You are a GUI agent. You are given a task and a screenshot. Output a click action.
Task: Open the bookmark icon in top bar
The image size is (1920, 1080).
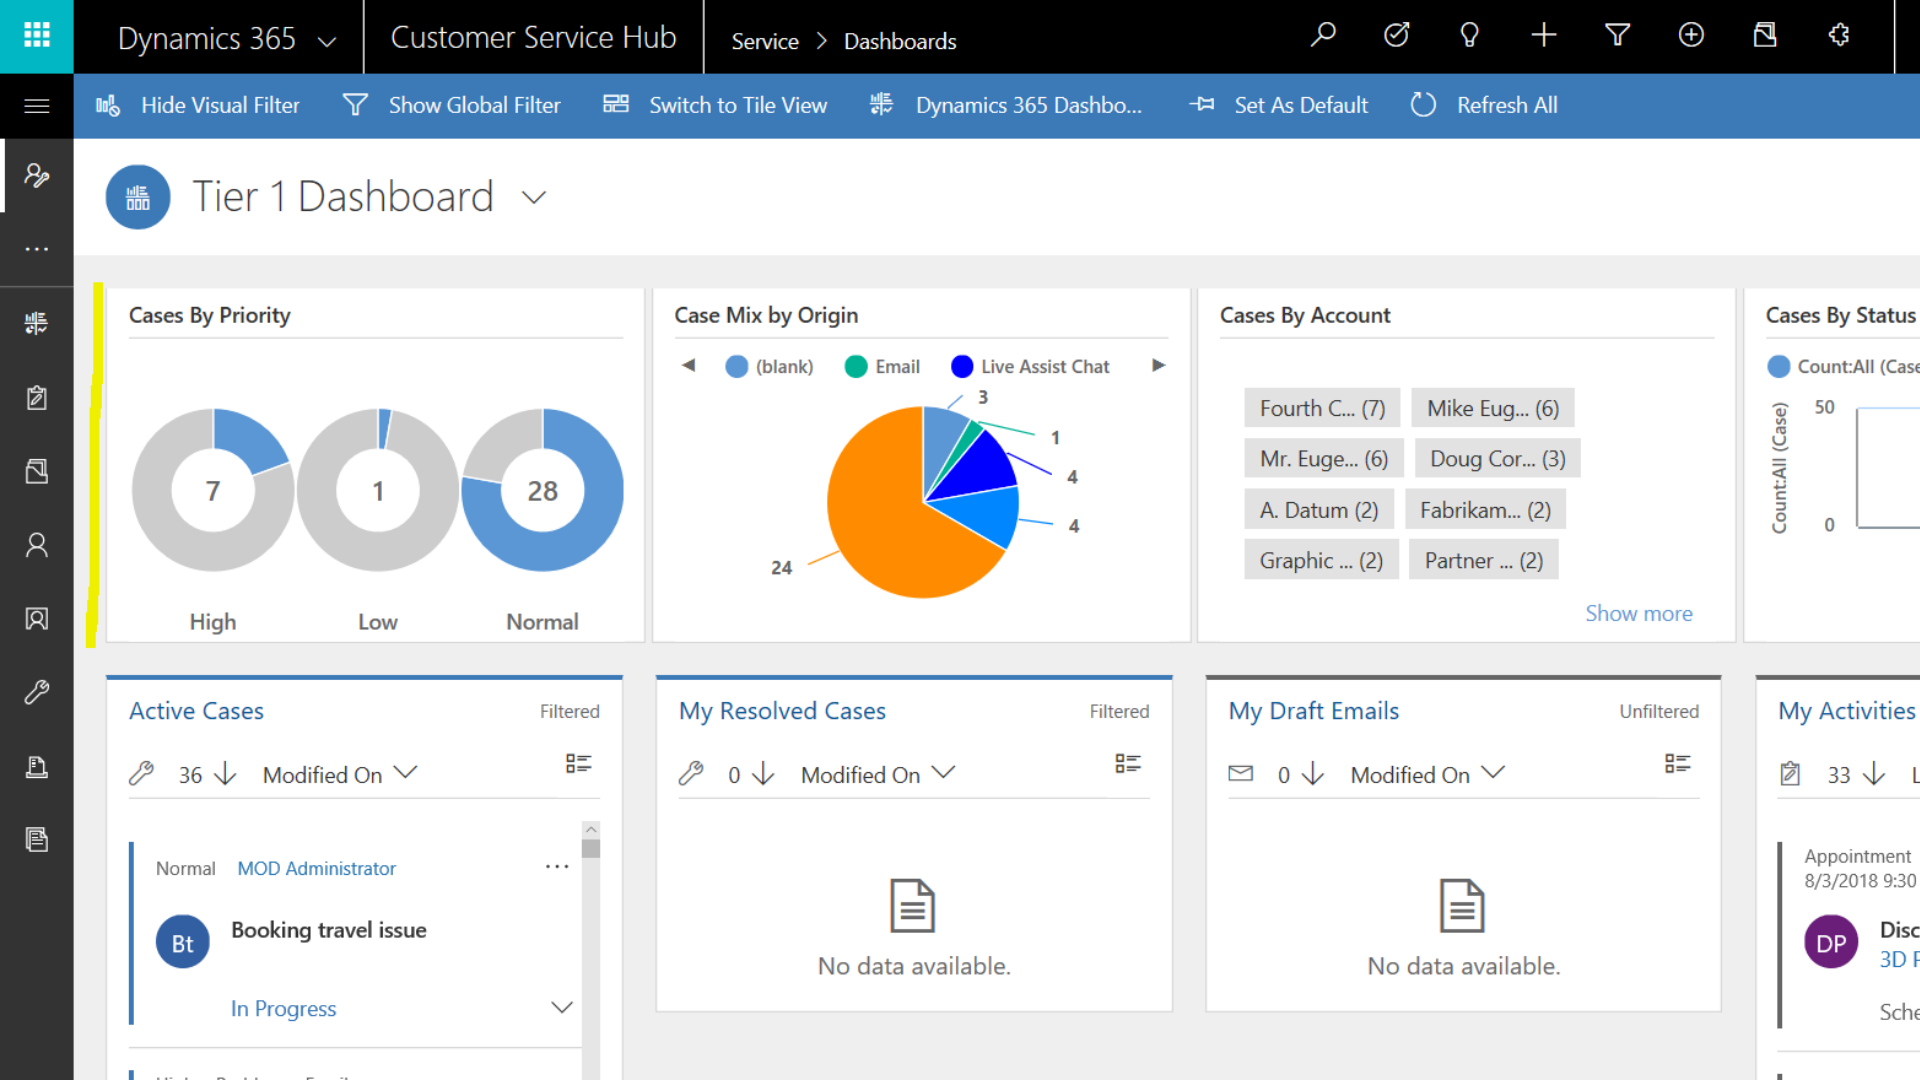(x=1765, y=36)
